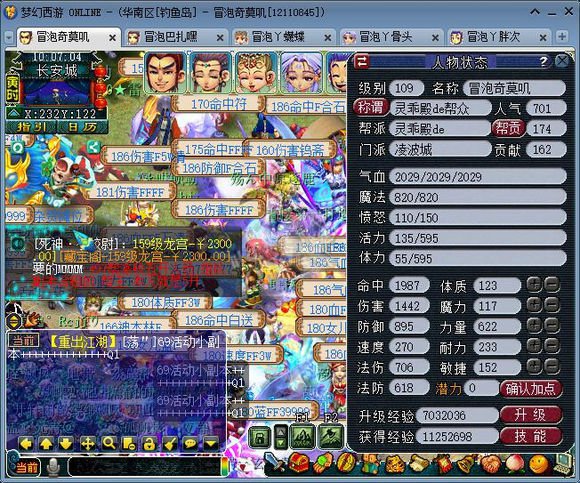Click the help question mark in 人物状态

(543, 61)
